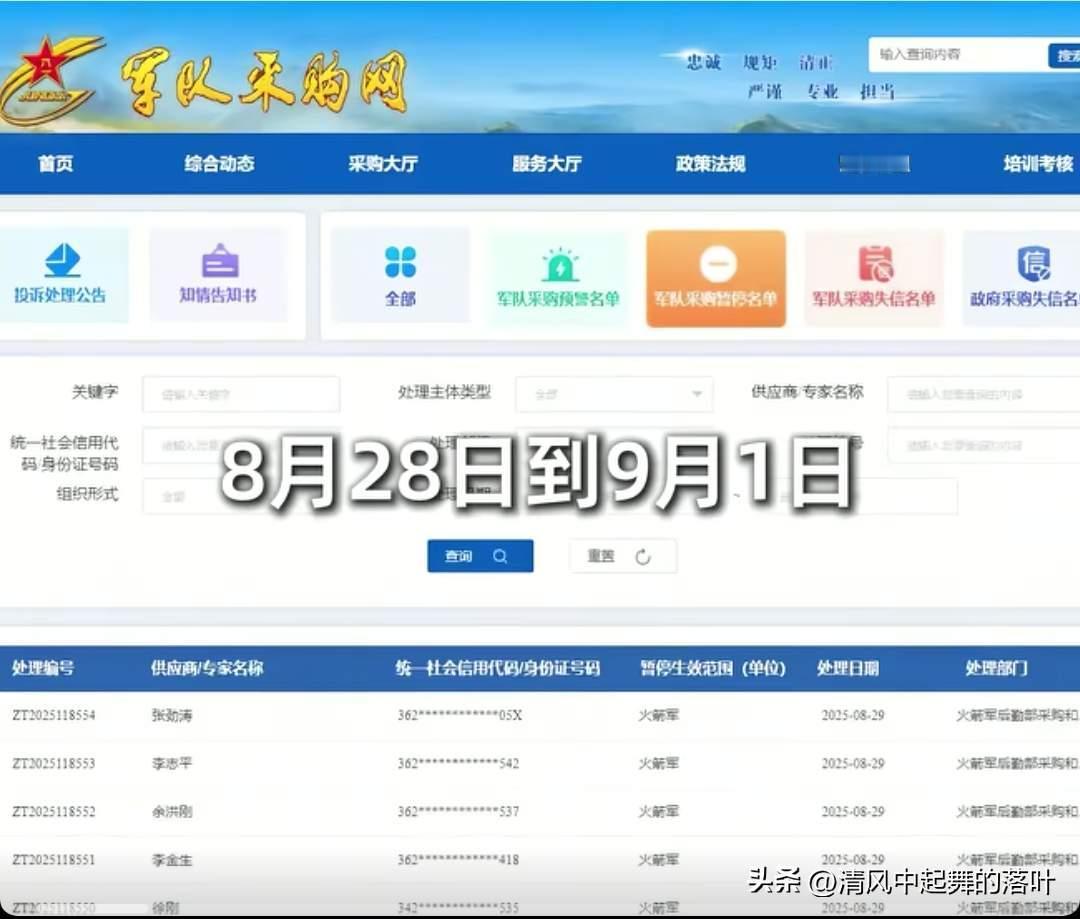The height and width of the screenshot is (919, 1080).
Task: Select the 全部 category tile
Action: 400,275
